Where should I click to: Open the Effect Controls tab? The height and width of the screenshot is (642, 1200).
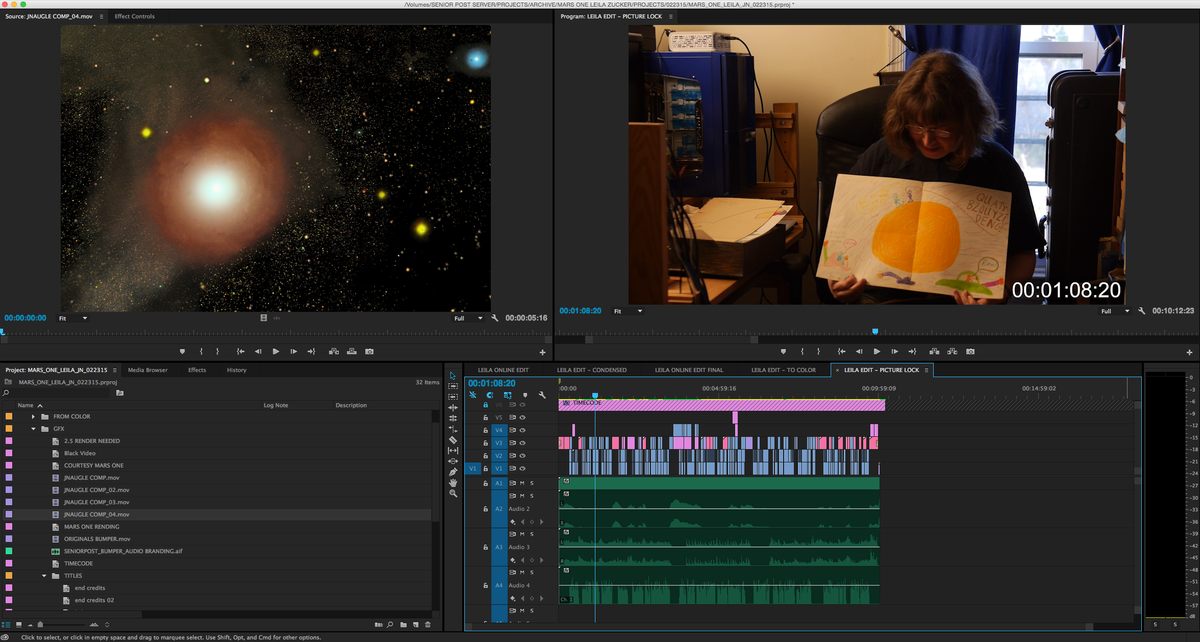pos(135,16)
